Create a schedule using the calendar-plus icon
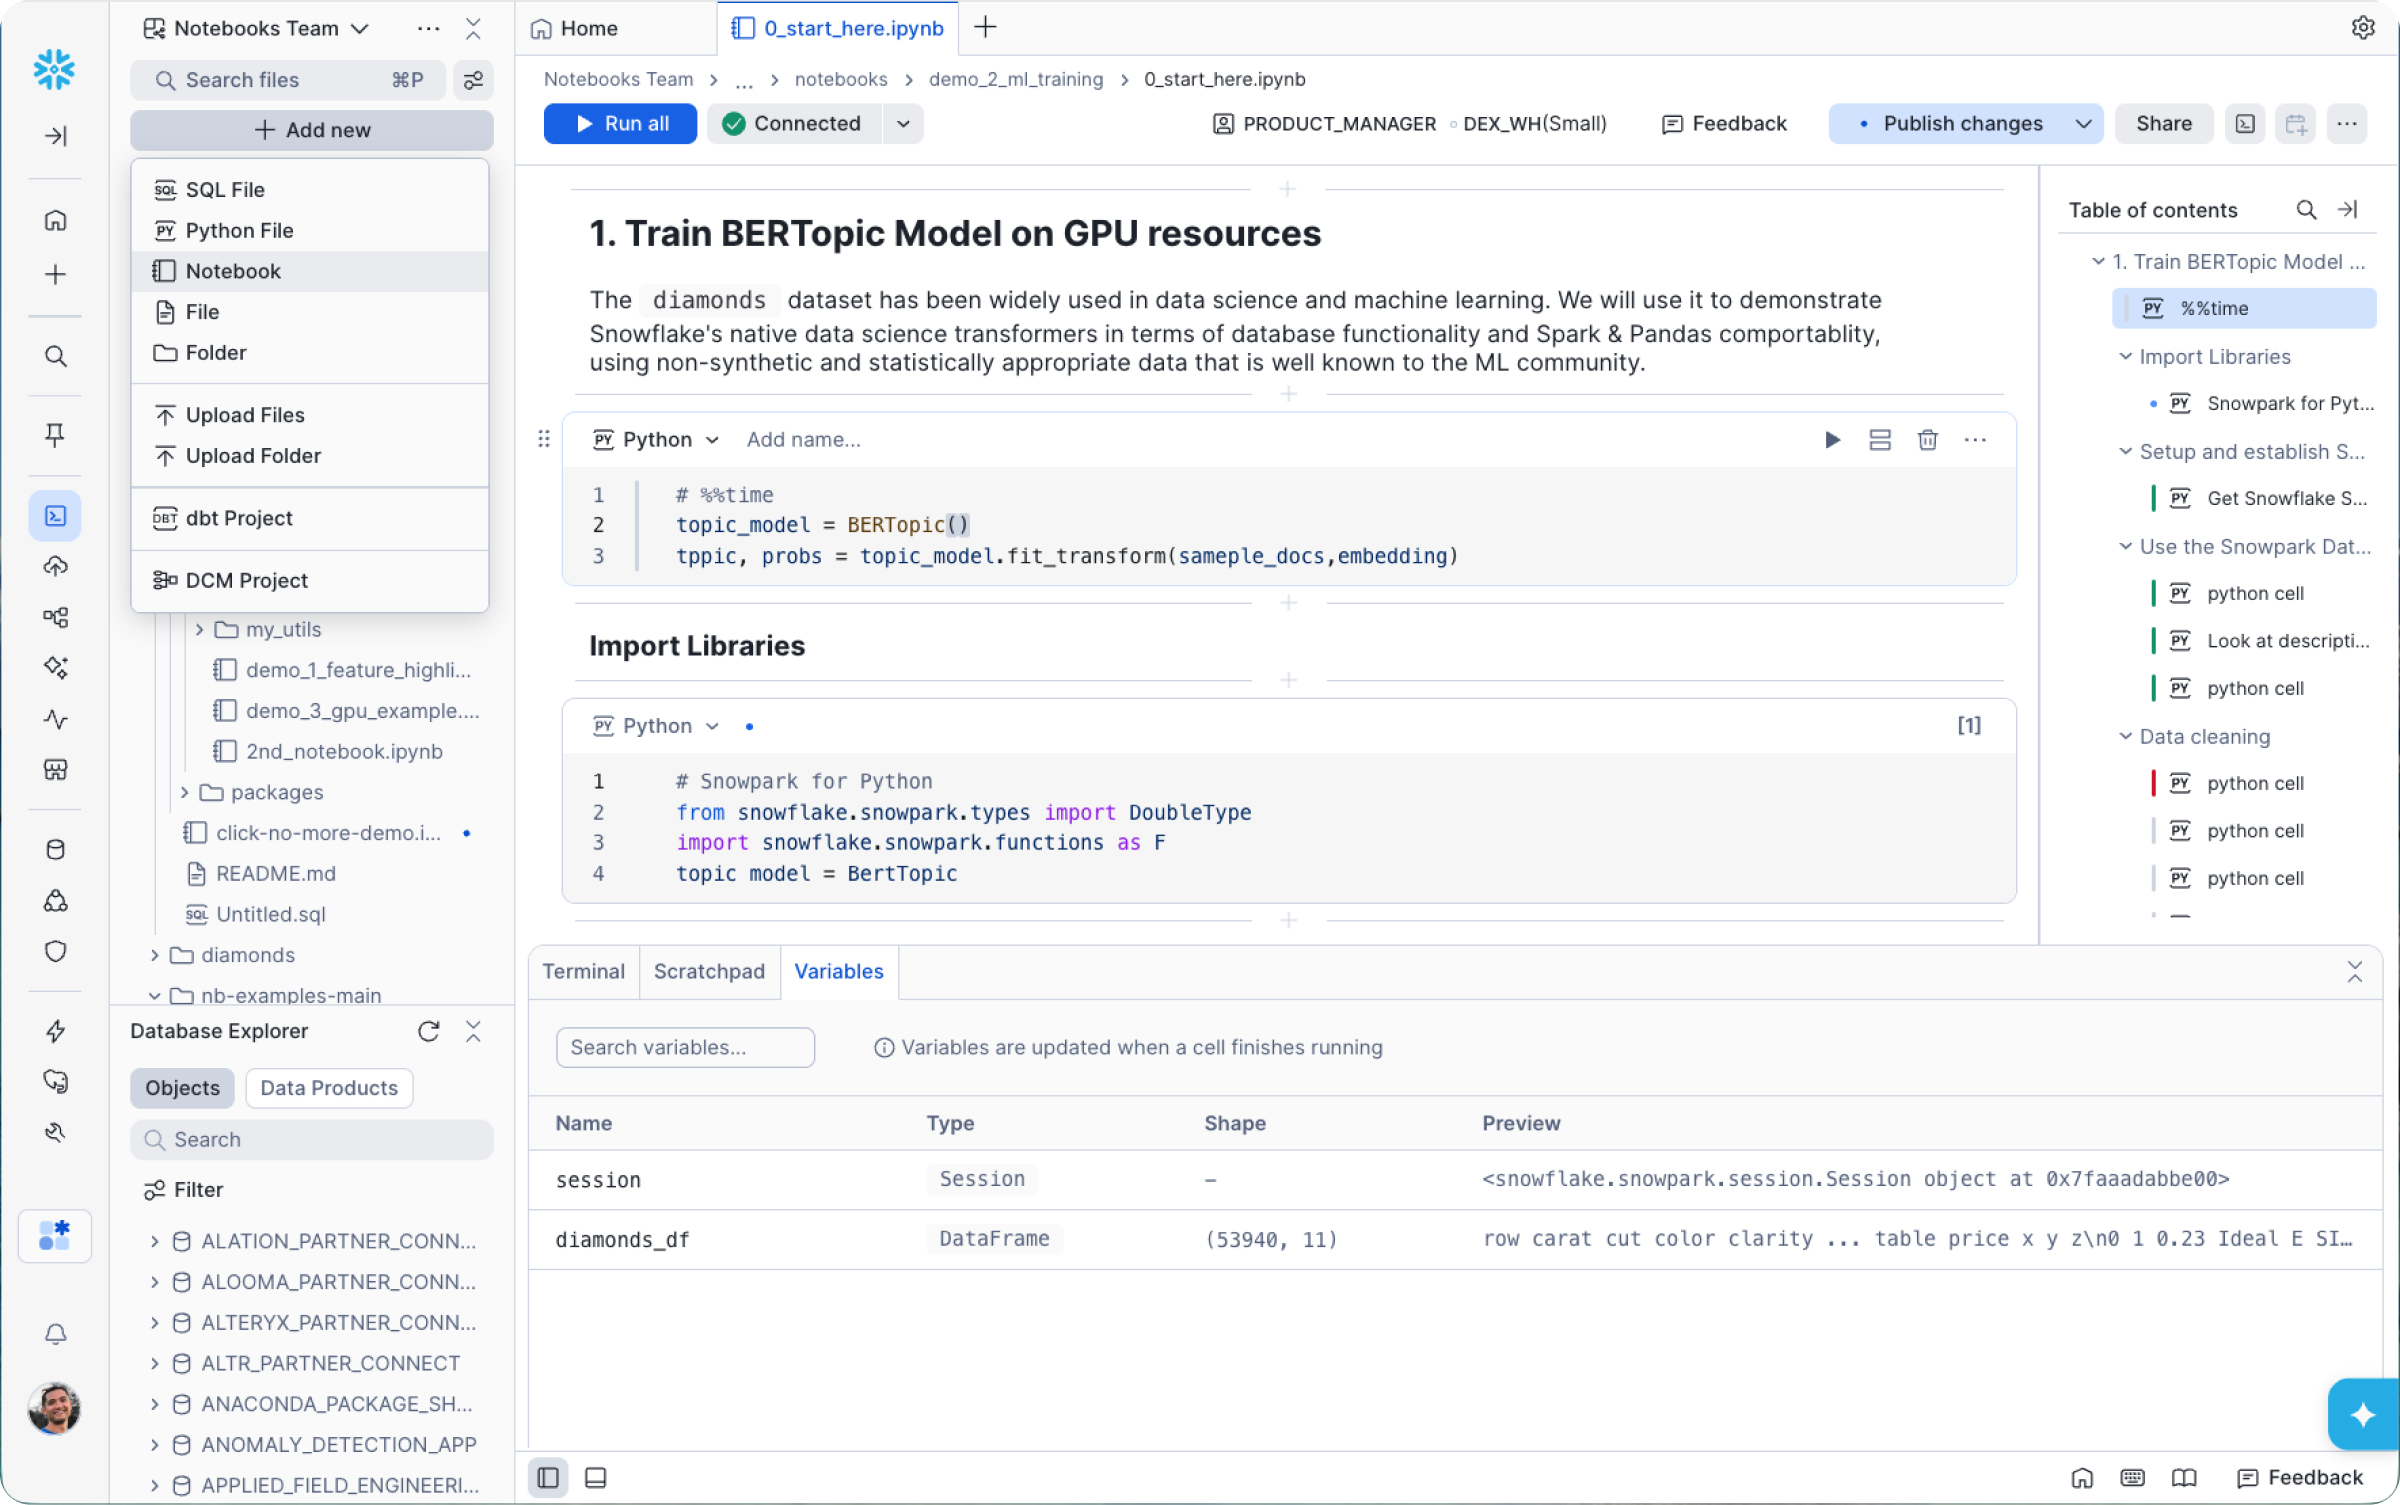 click(x=2296, y=123)
